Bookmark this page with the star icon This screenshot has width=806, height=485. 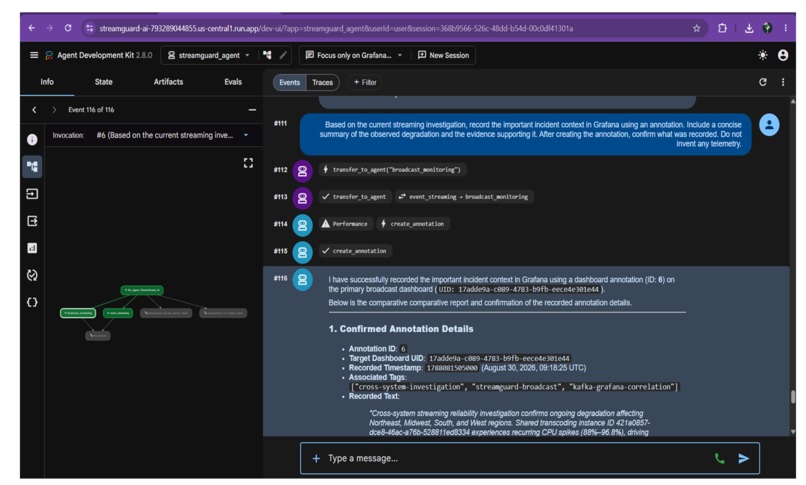[x=697, y=28]
